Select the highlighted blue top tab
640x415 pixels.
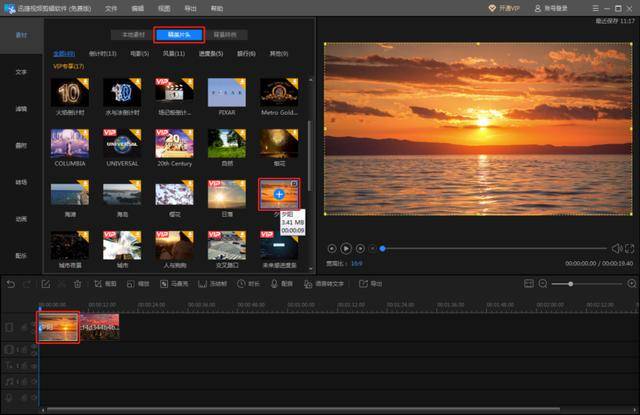179,35
